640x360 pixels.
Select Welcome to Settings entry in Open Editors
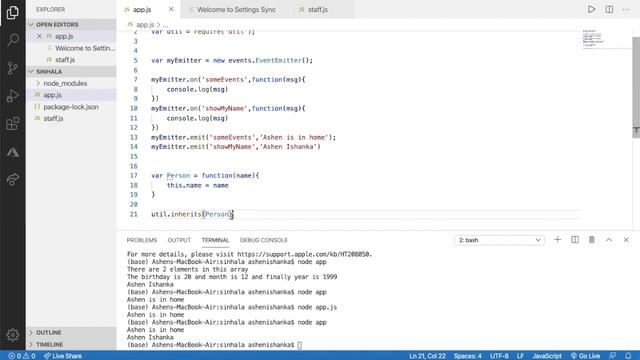pos(71,48)
